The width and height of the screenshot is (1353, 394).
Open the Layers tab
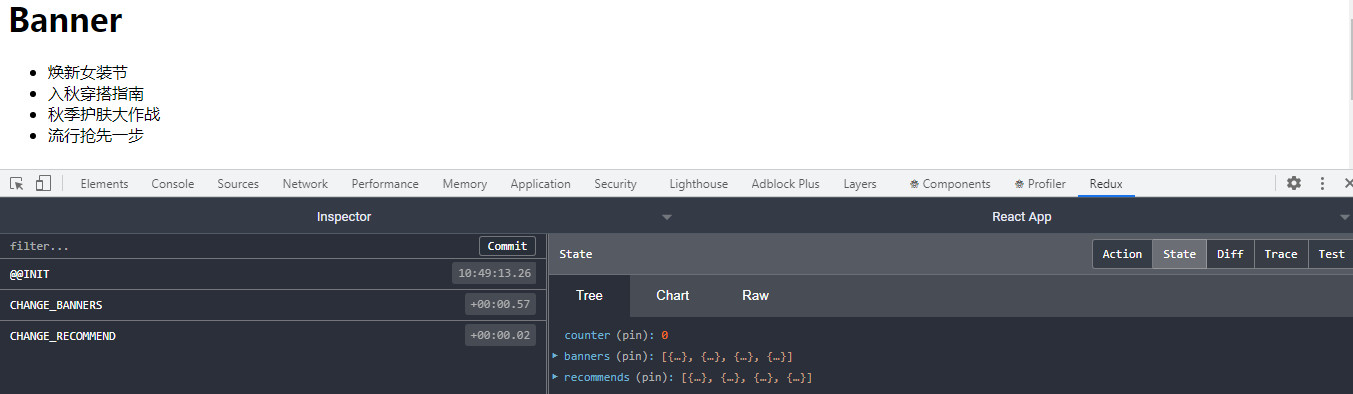pos(860,184)
